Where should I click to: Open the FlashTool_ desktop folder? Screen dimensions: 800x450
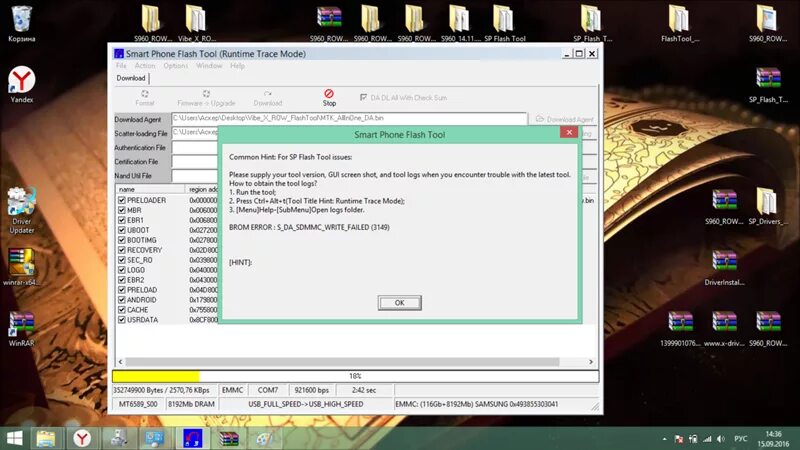[680, 23]
